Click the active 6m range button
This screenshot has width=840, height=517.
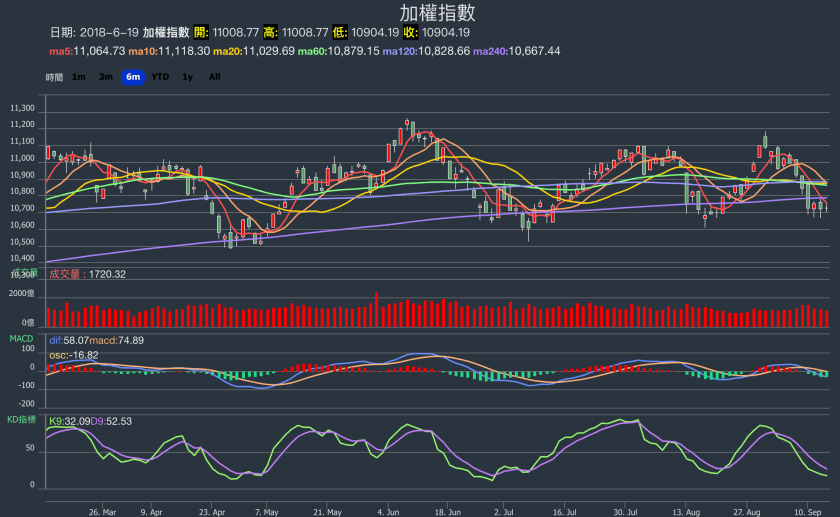(x=132, y=77)
